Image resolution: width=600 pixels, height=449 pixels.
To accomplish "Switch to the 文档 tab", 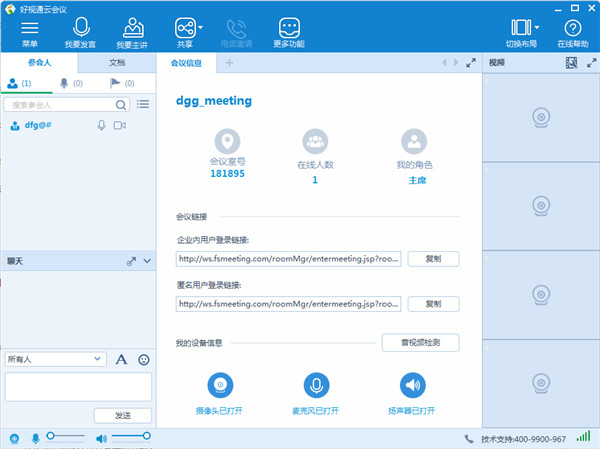I will pyautogui.click(x=117, y=62).
